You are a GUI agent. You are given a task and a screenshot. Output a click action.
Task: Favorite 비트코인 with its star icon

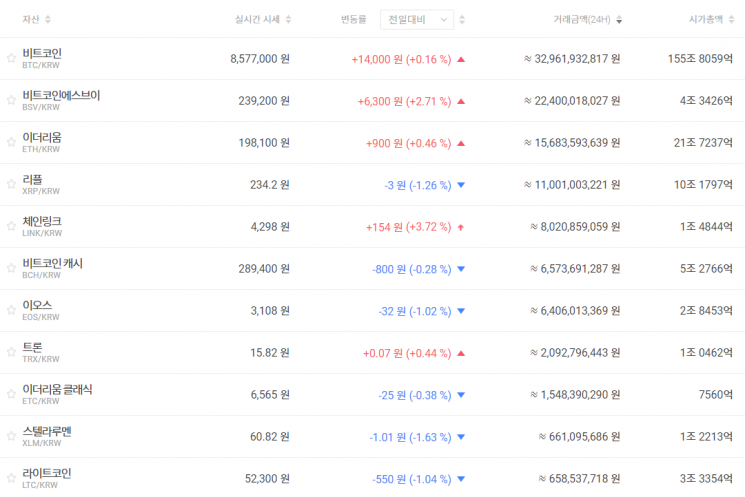11,58
